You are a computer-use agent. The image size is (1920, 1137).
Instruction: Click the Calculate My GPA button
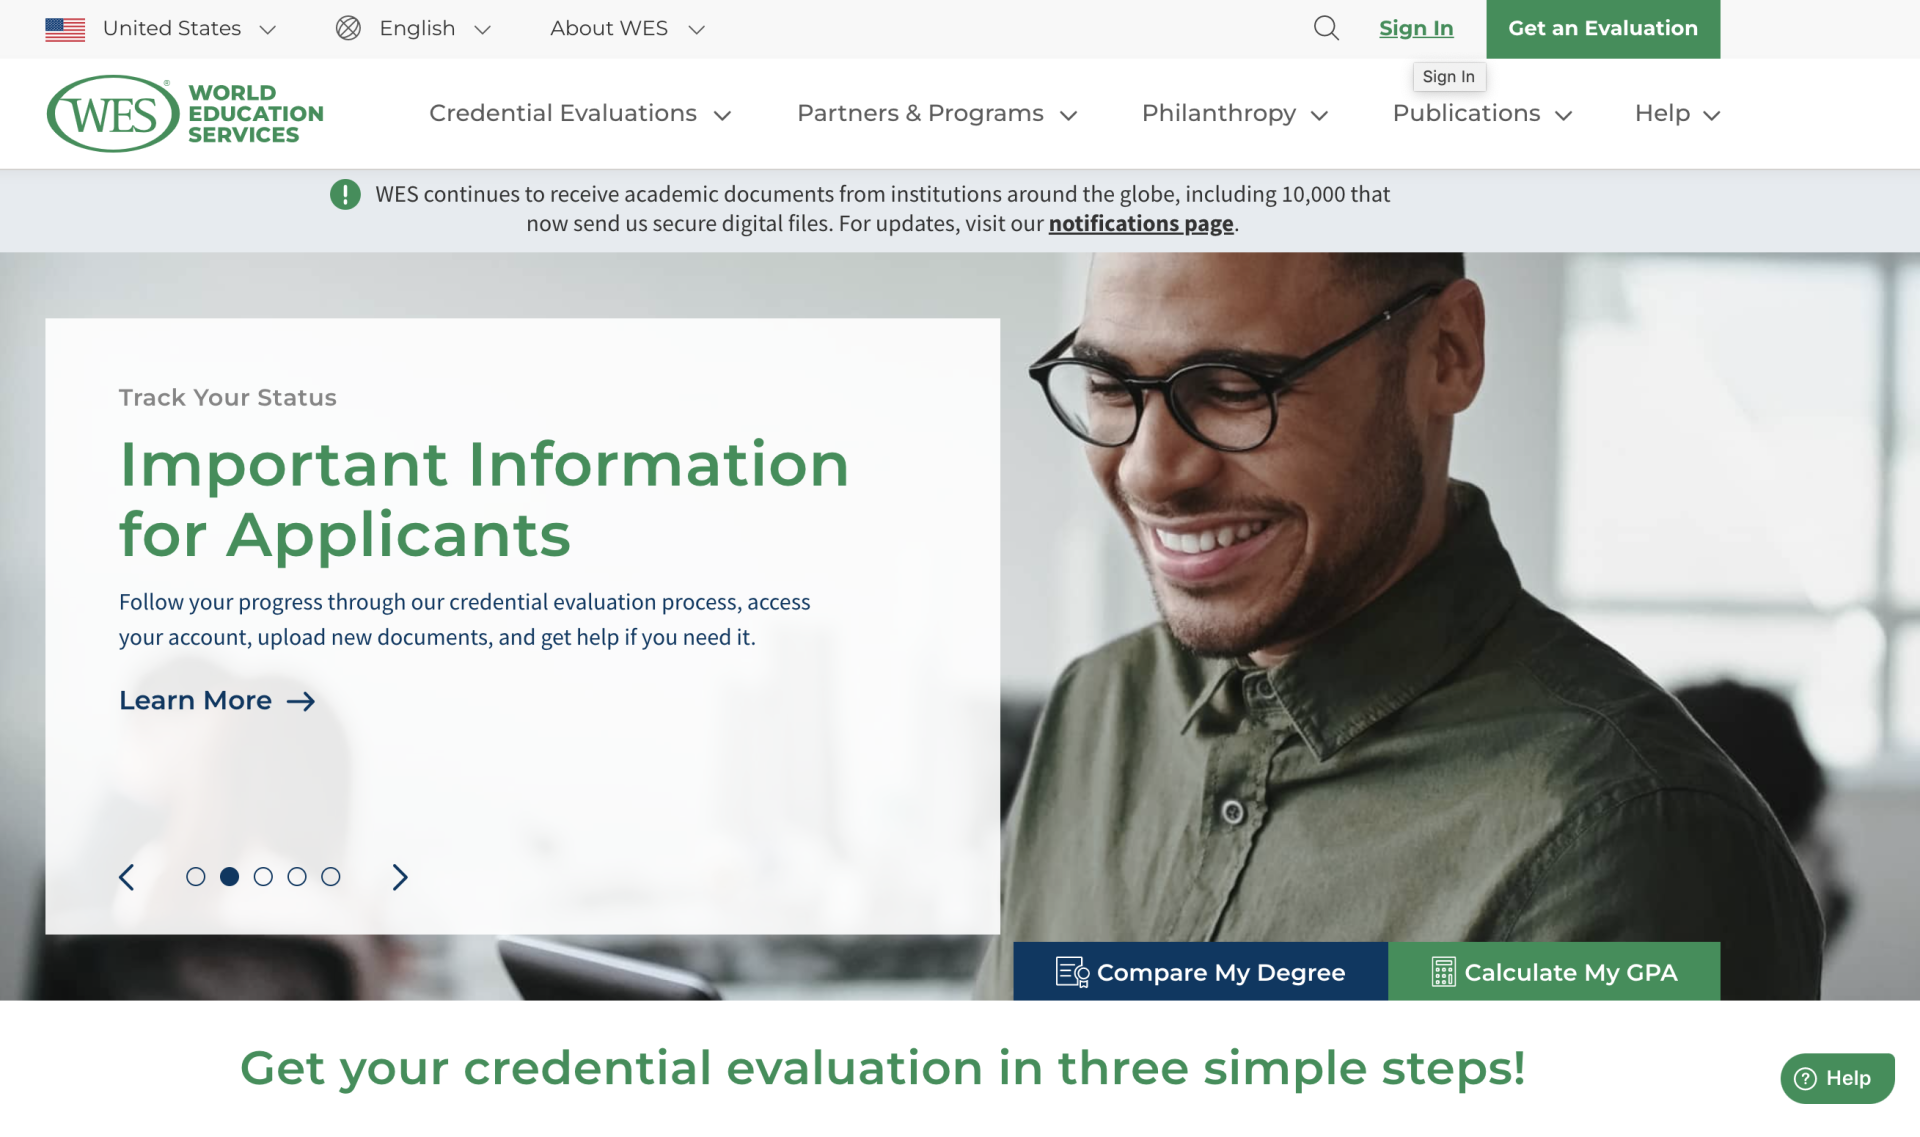click(1554, 972)
